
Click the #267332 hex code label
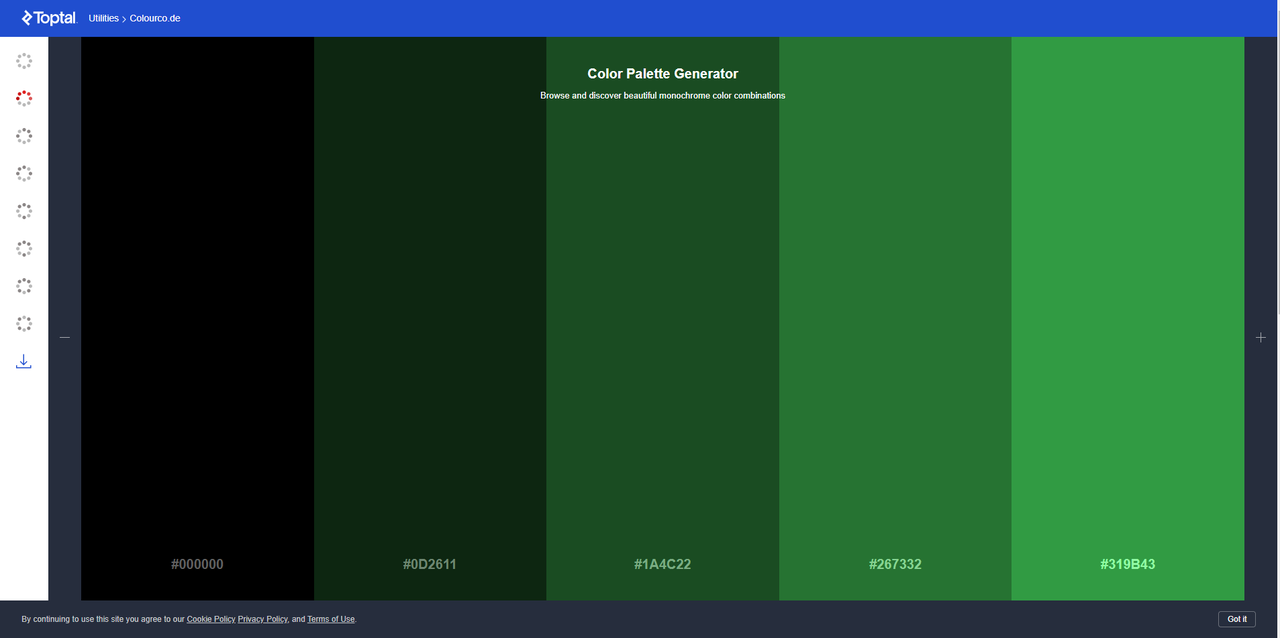[x=895, y=564]
